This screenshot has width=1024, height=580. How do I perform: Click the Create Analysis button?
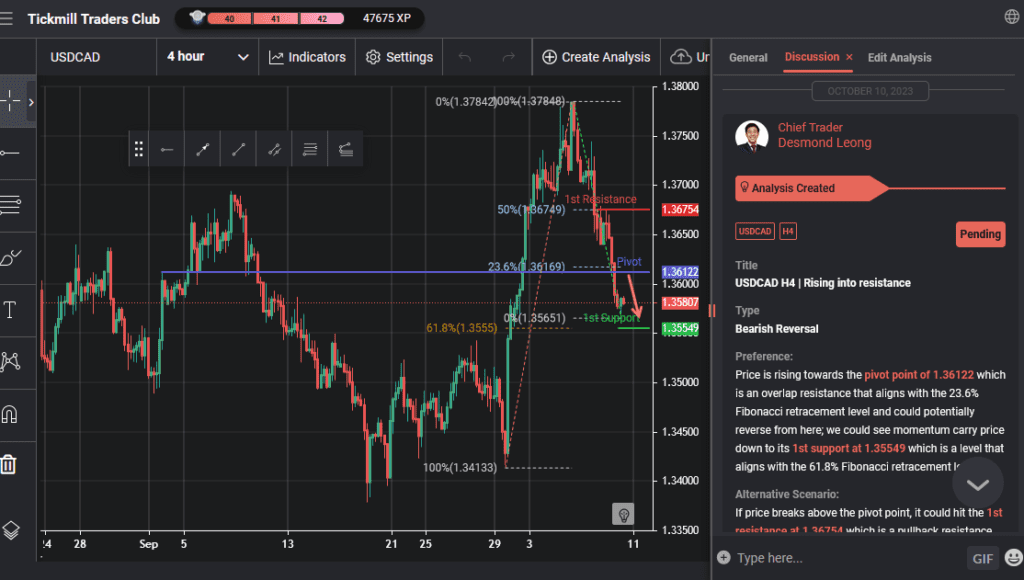596,57
